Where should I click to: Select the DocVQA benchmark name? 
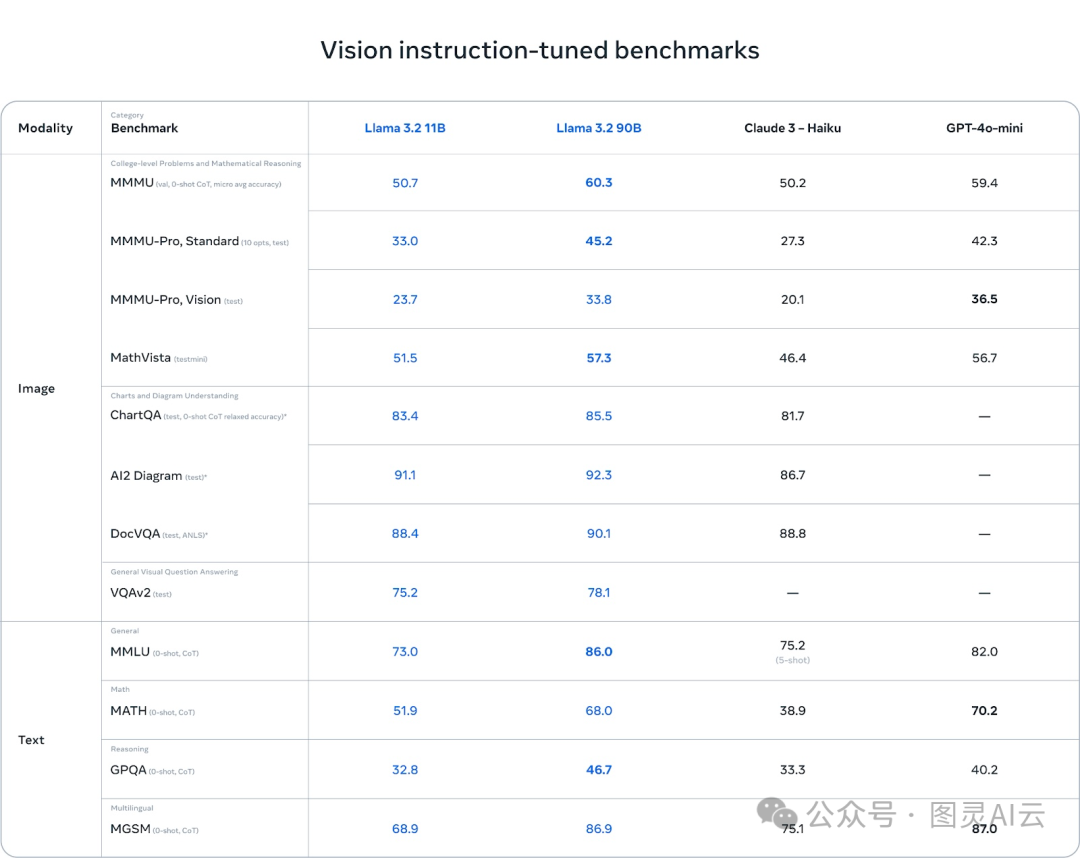pos(135,534)
